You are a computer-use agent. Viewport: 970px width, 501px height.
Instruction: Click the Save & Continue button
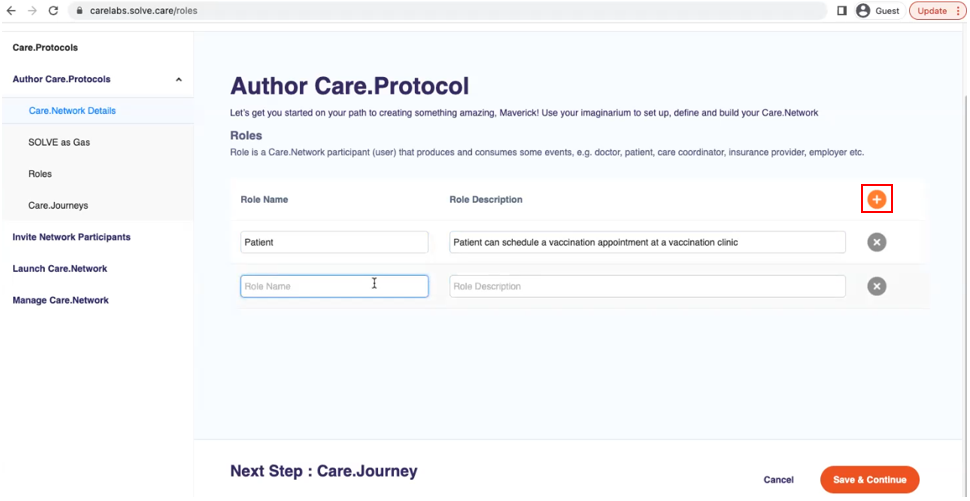tap(869, 480)
